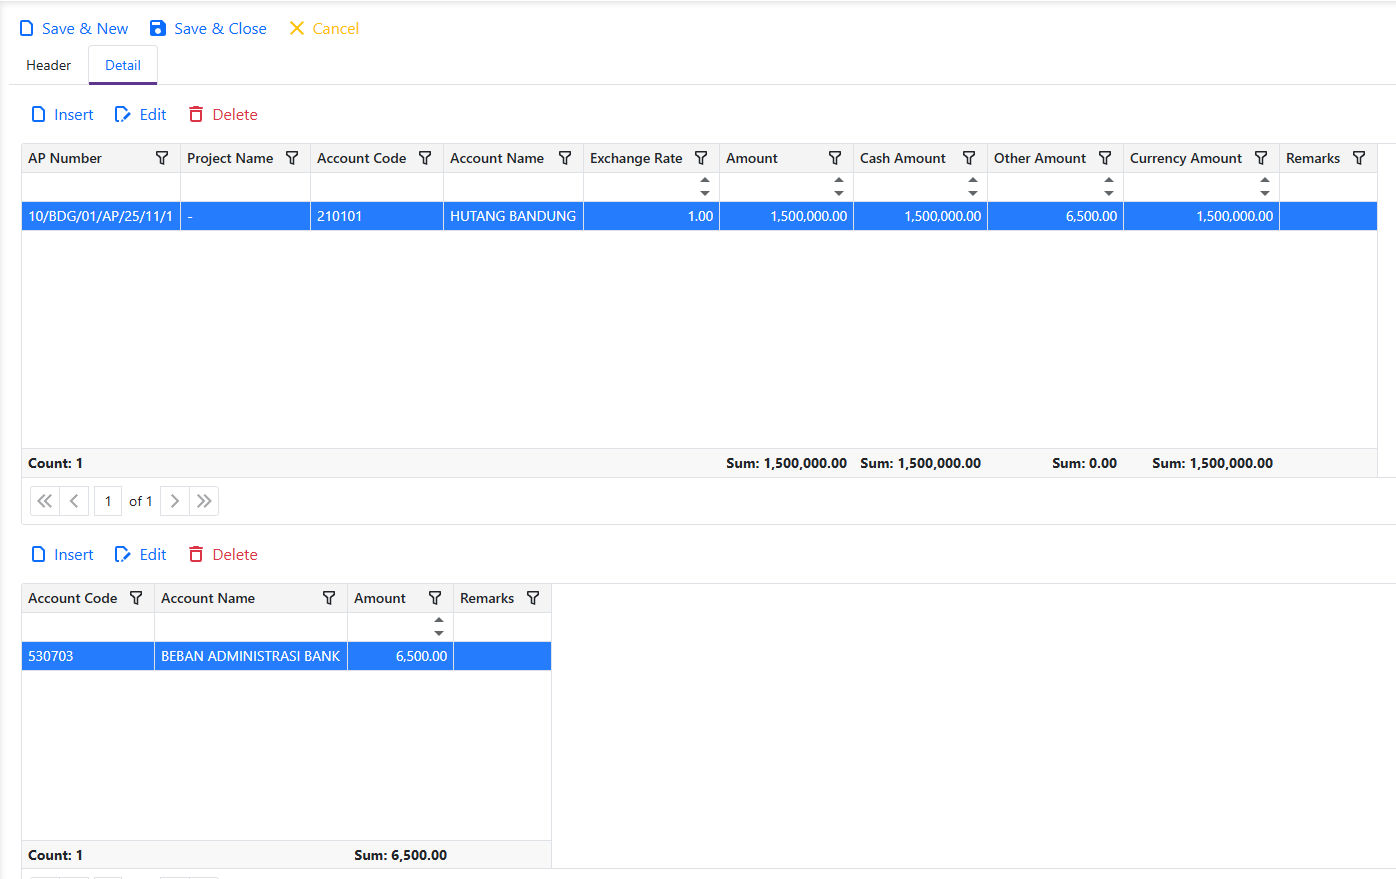Increment Currency Amount filter spinner

point(1265,180)
